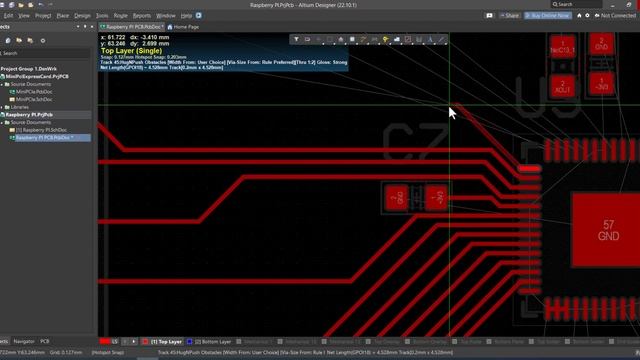Collapse Source Documents under MiniPciExpressCard

(x=2, y=84)
